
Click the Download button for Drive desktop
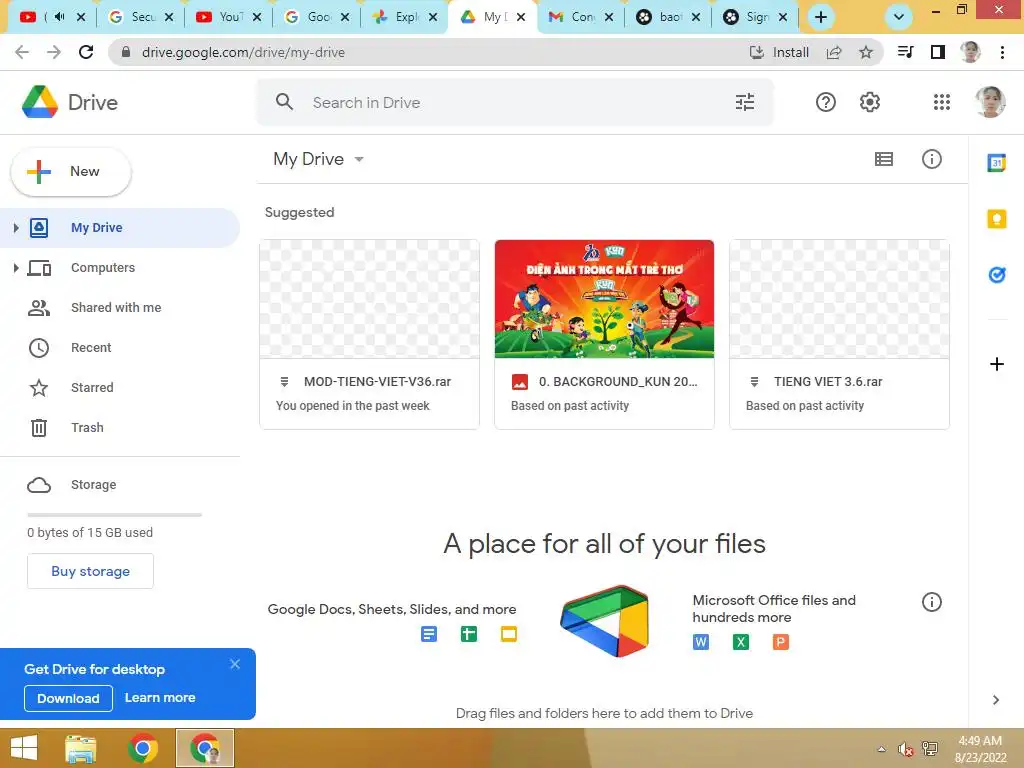tap(68, 698)
